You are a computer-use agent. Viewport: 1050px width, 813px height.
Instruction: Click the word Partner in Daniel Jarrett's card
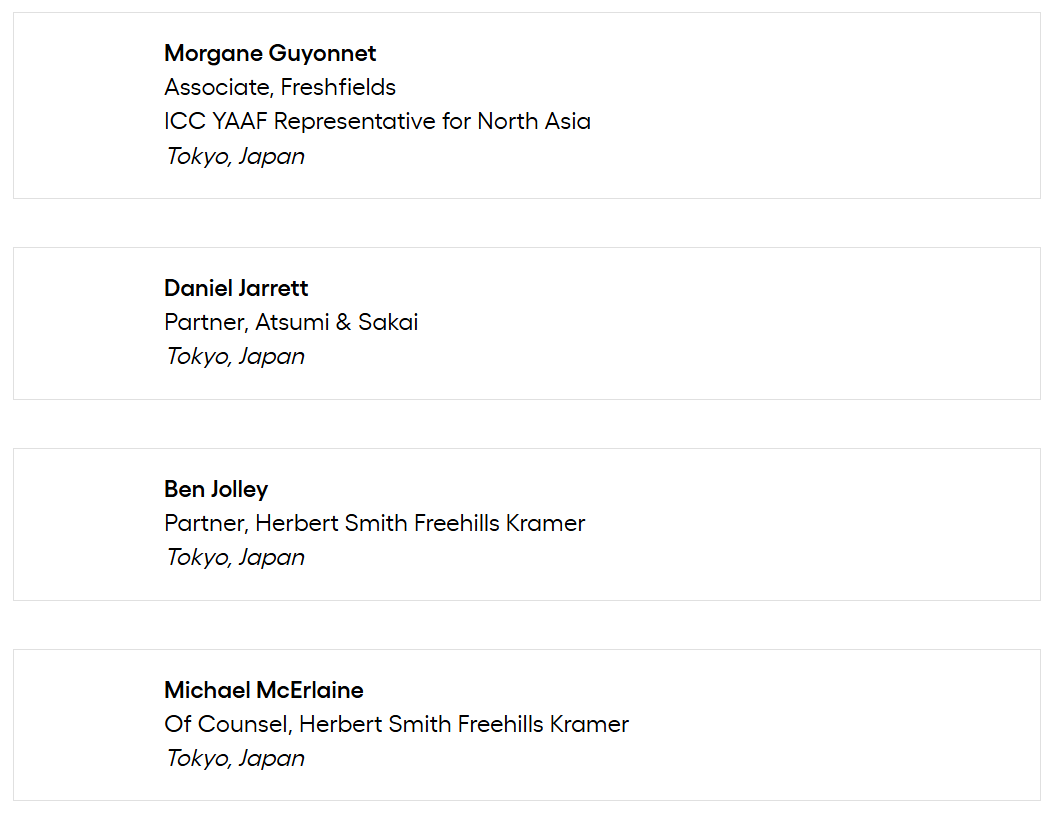pos(204,322)
